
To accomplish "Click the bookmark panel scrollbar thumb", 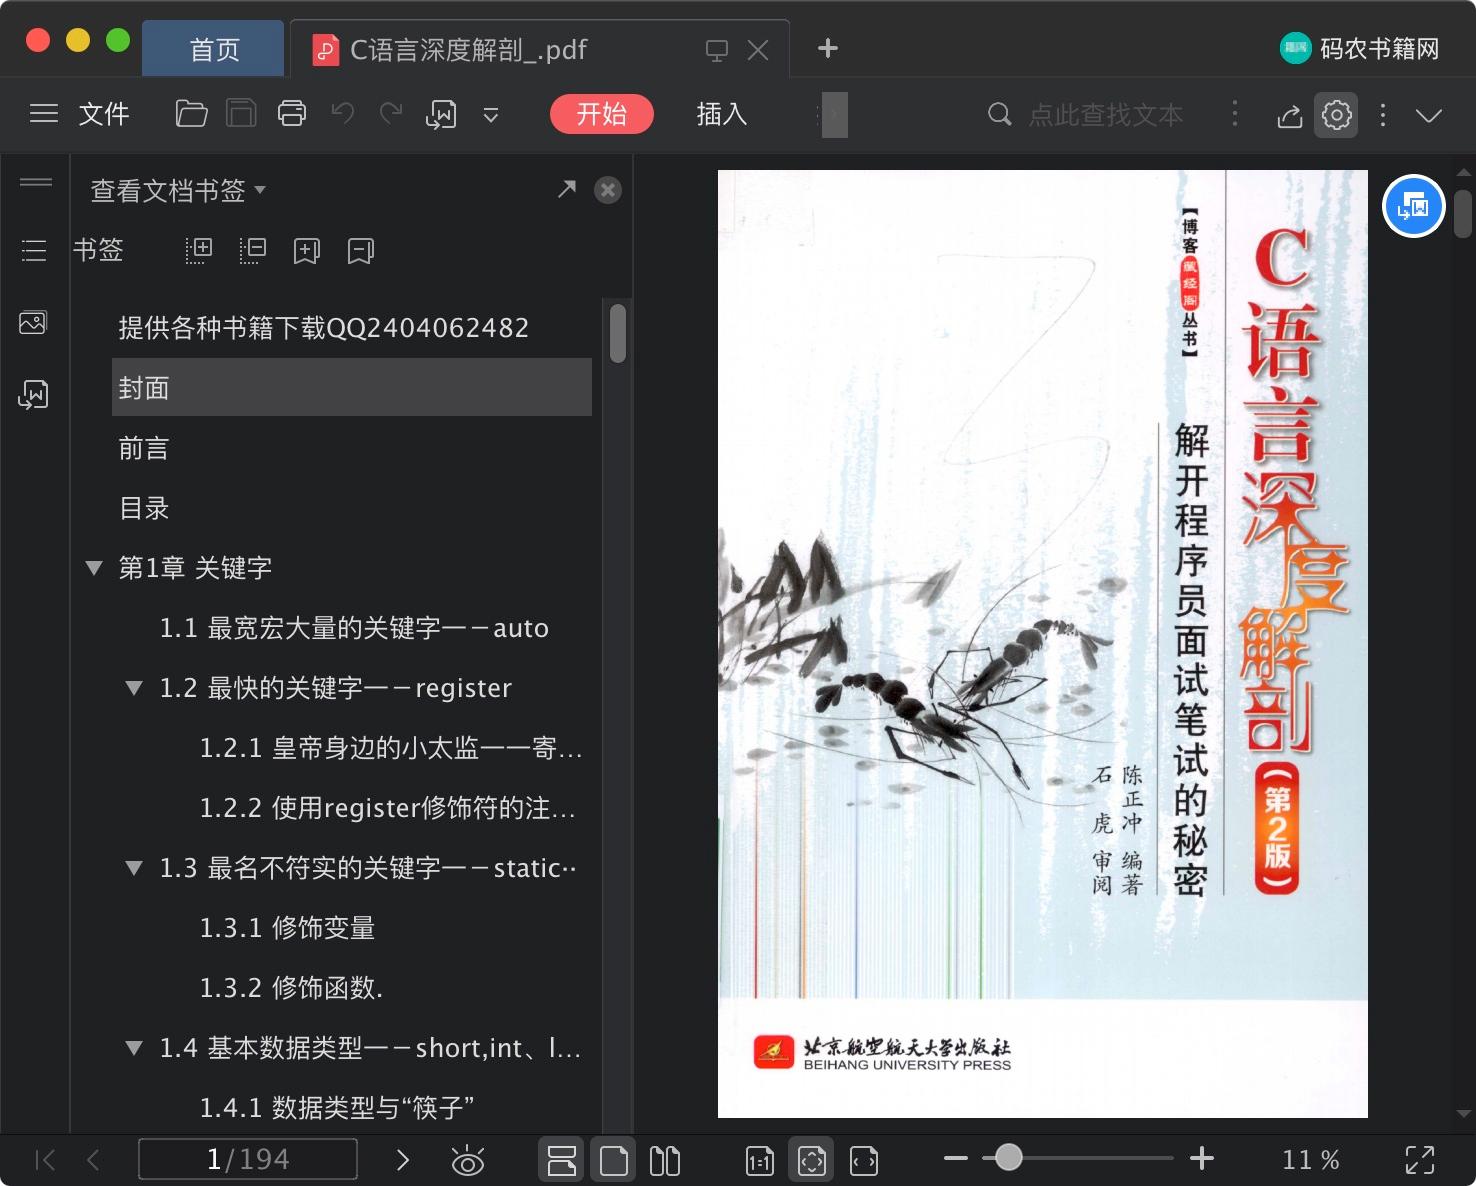I will (618, 333).
